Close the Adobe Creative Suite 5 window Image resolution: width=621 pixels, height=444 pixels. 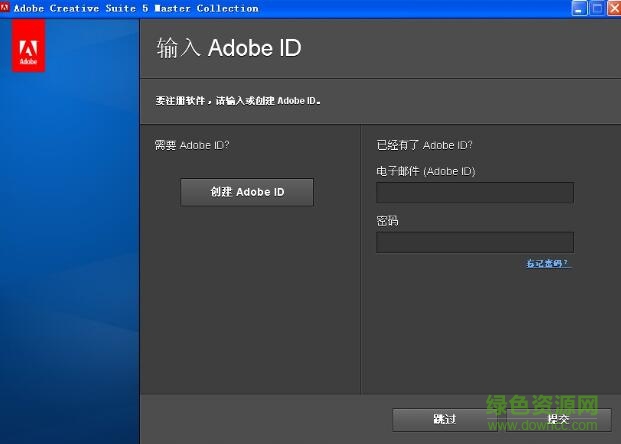(x=612, y=8)
